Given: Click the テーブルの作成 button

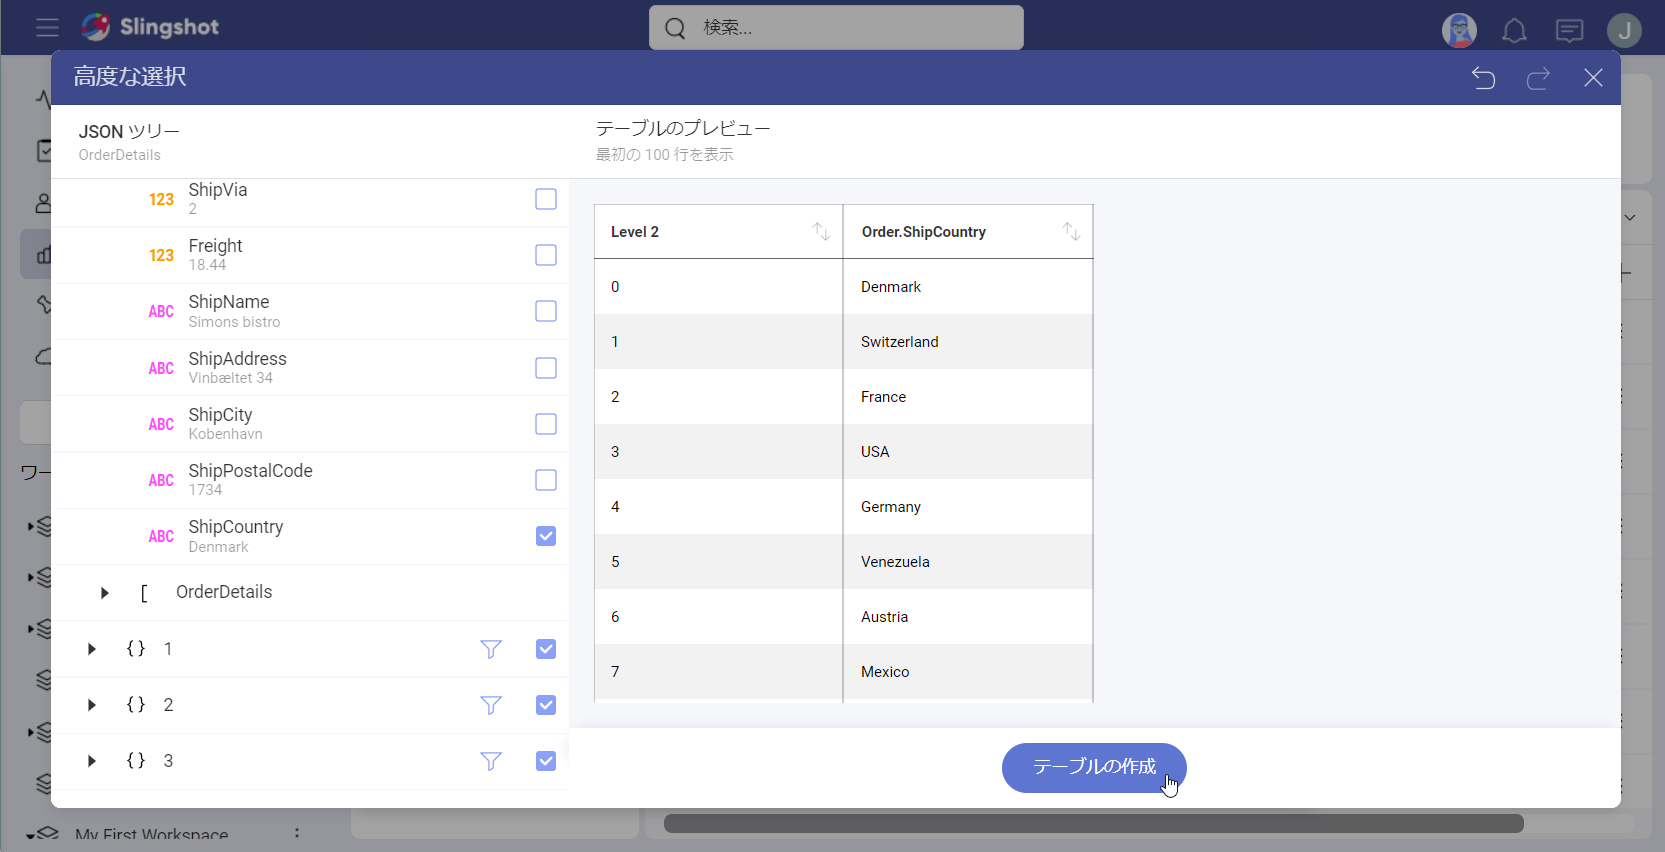Looking at the screenshot, I should point(1094,768).
